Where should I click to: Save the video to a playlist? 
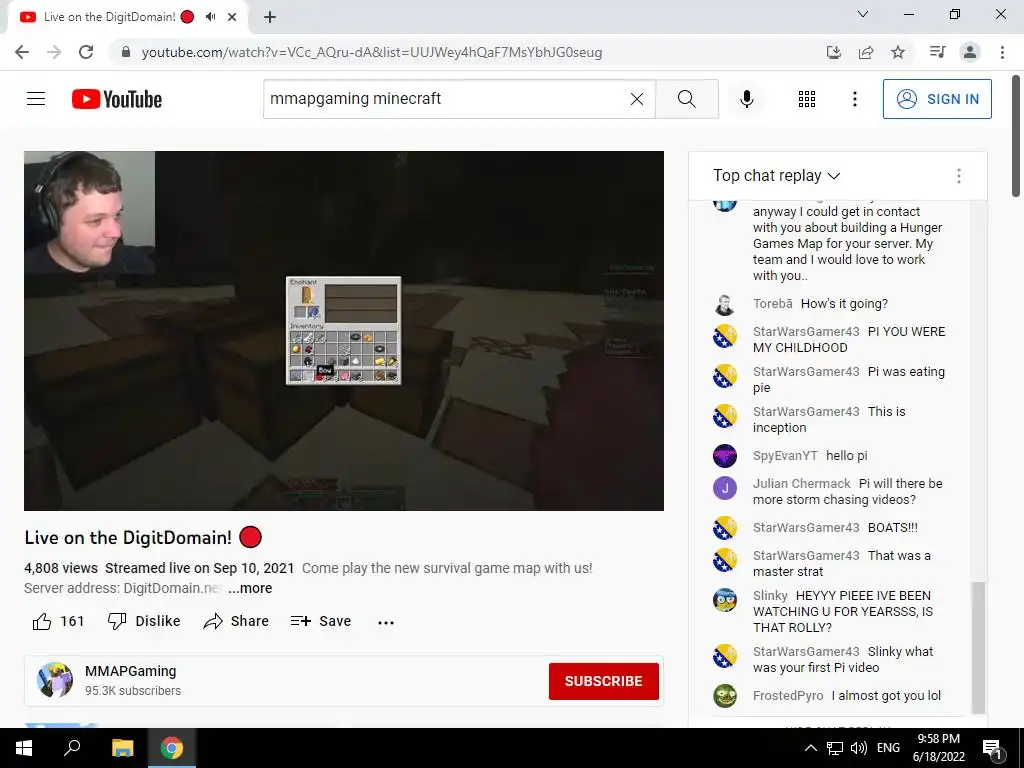321,621
